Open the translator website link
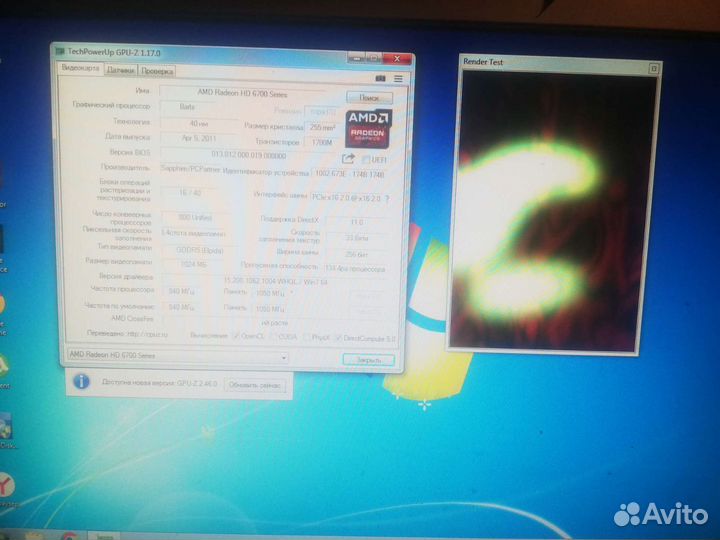Screen dimensions: 720x540 click(147, 334)
